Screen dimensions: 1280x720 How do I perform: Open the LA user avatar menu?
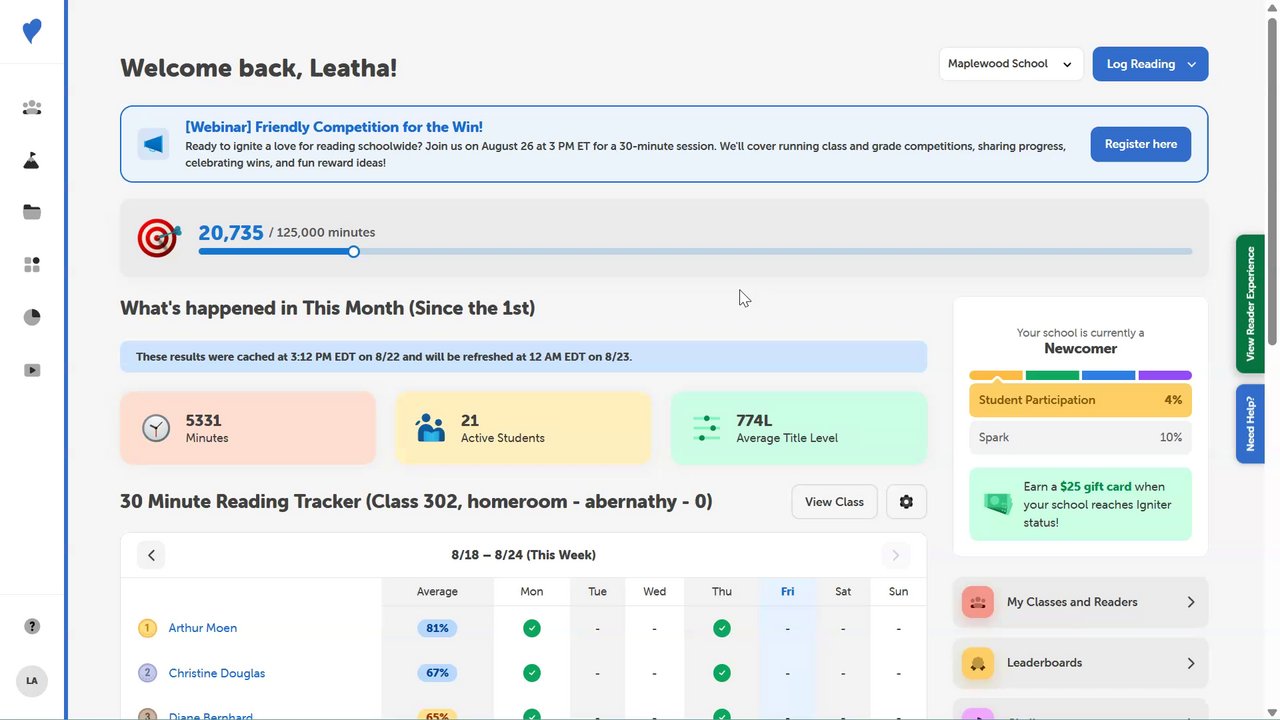click(x=32, y=681)
